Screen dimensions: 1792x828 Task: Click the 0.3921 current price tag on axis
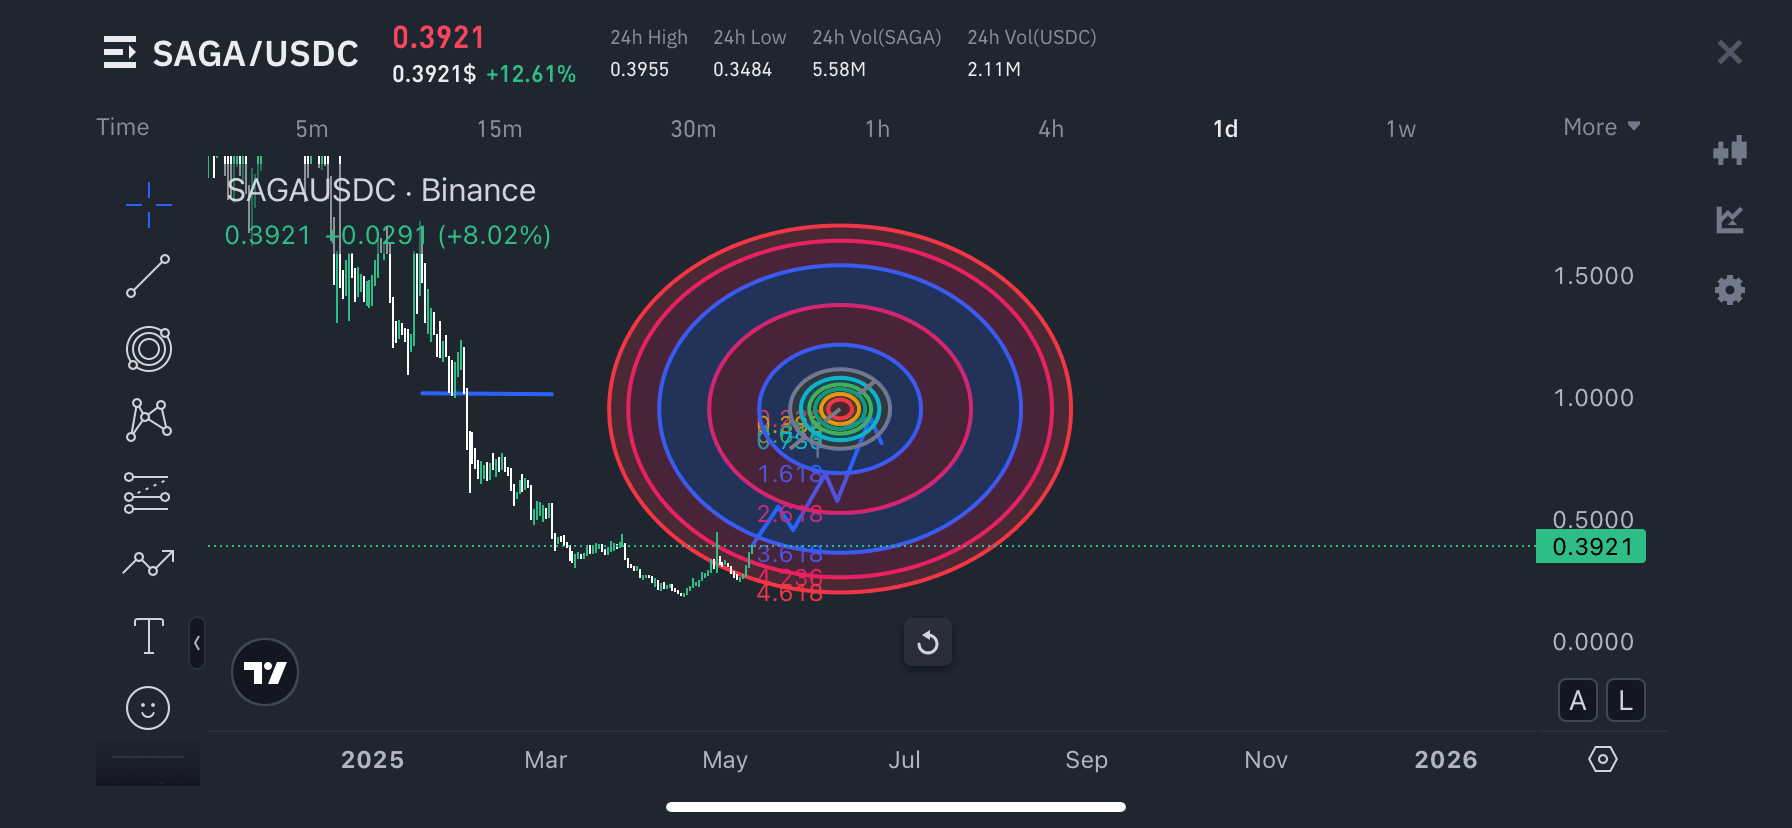pyautogui.click(x=1590, y=547)
